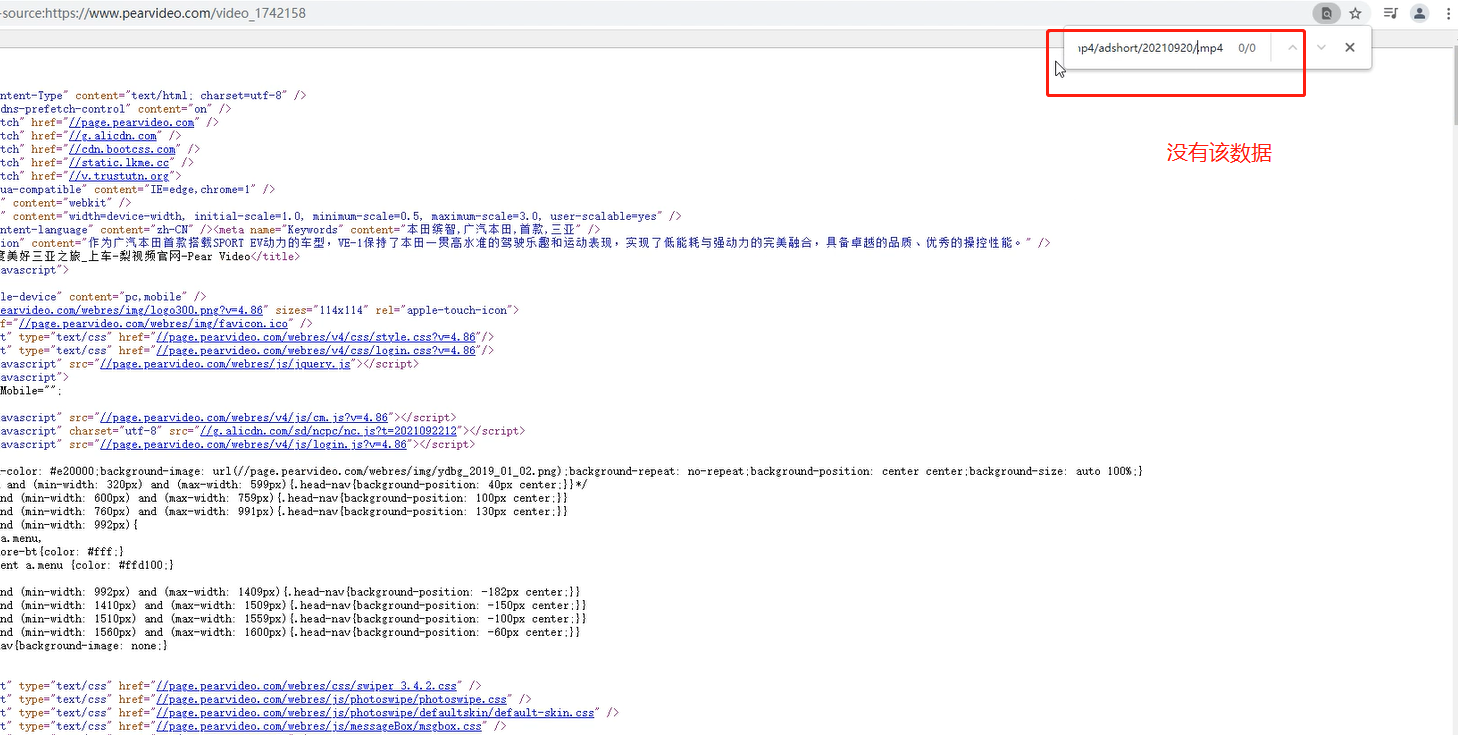The image size is (1458, 735).
Task: Open the logo300.png?v=4.86 link
Action: pos(132,310)
